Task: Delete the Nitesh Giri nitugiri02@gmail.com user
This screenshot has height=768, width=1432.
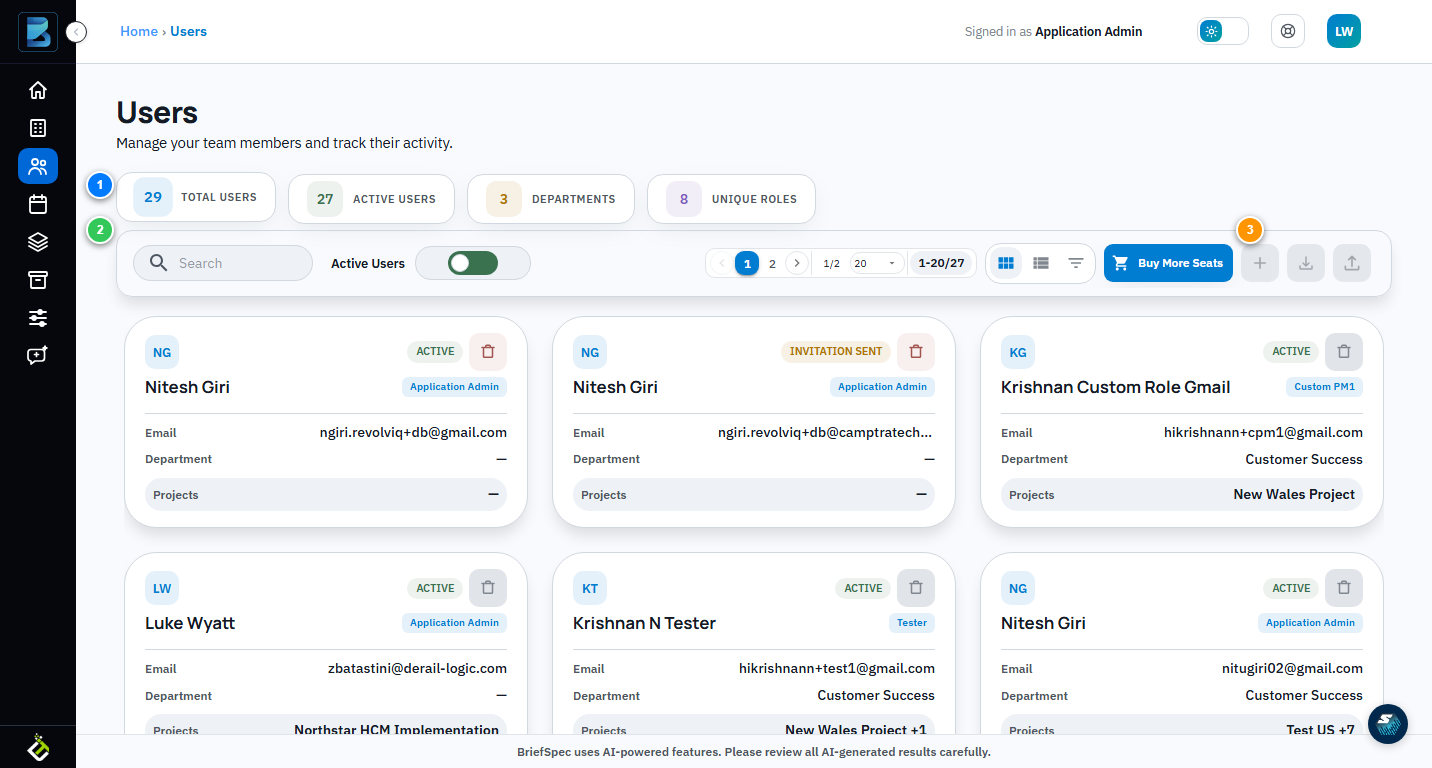Action: pos(1344,588)
